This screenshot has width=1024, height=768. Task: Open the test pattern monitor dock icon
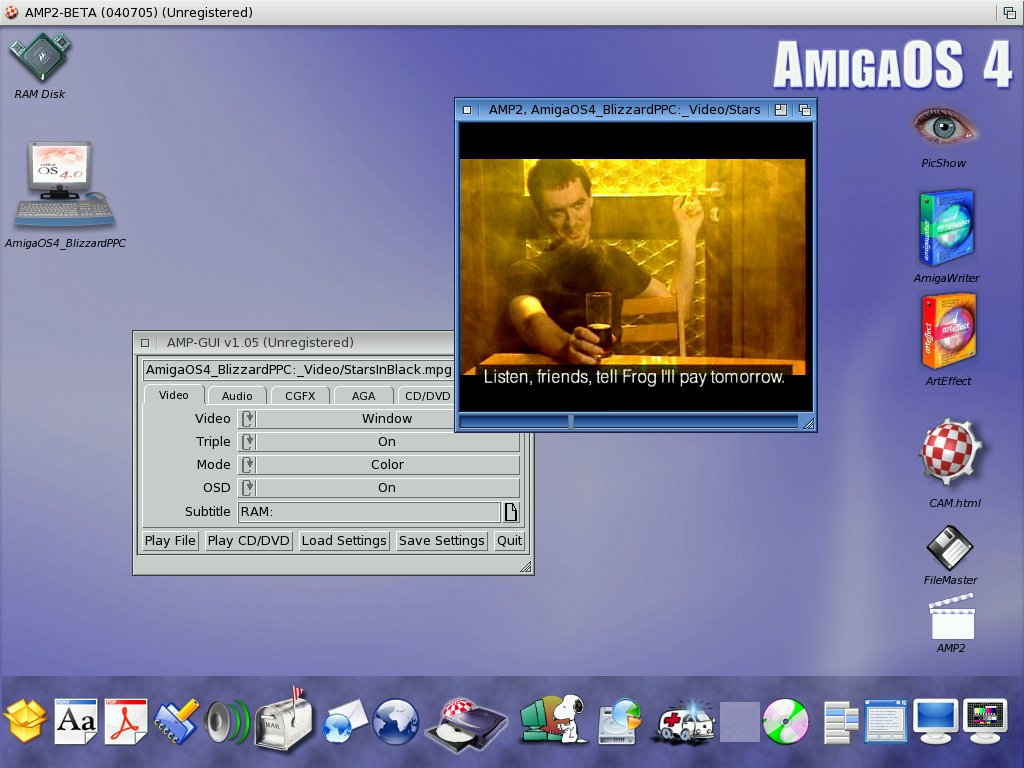point(985,721)
